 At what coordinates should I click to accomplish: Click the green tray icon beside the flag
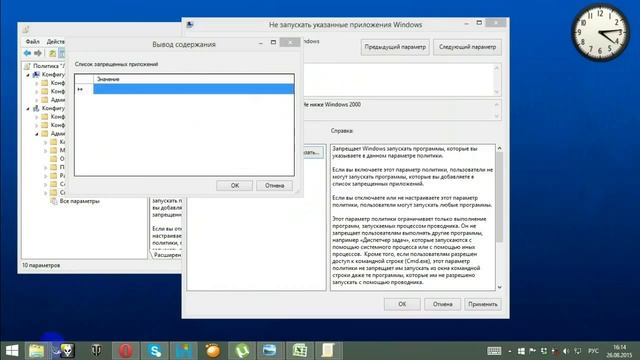(544, 351)
